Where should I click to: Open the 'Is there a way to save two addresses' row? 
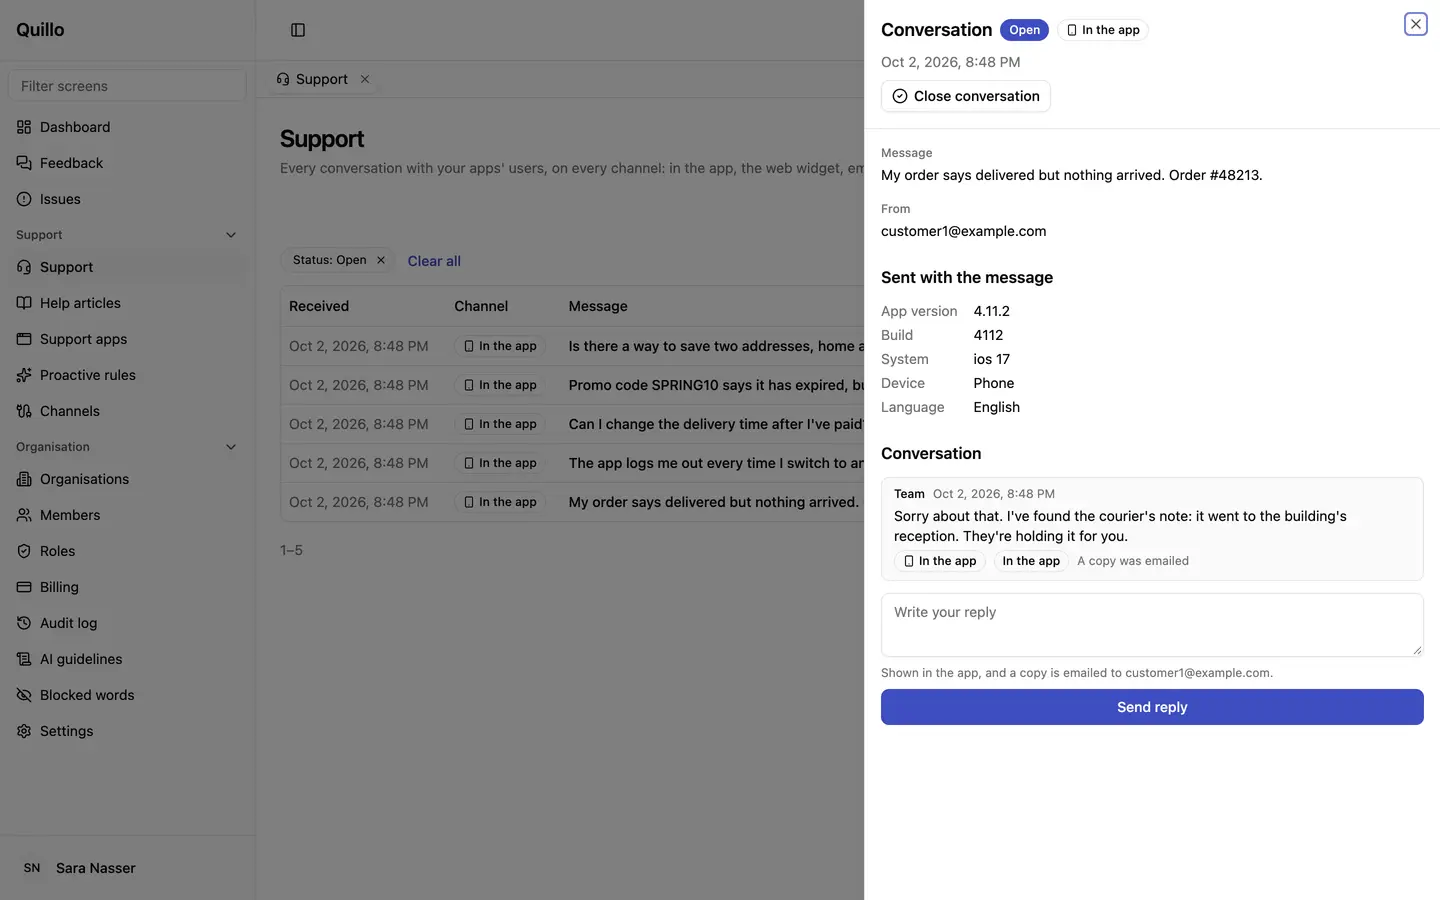pos(572,346)
